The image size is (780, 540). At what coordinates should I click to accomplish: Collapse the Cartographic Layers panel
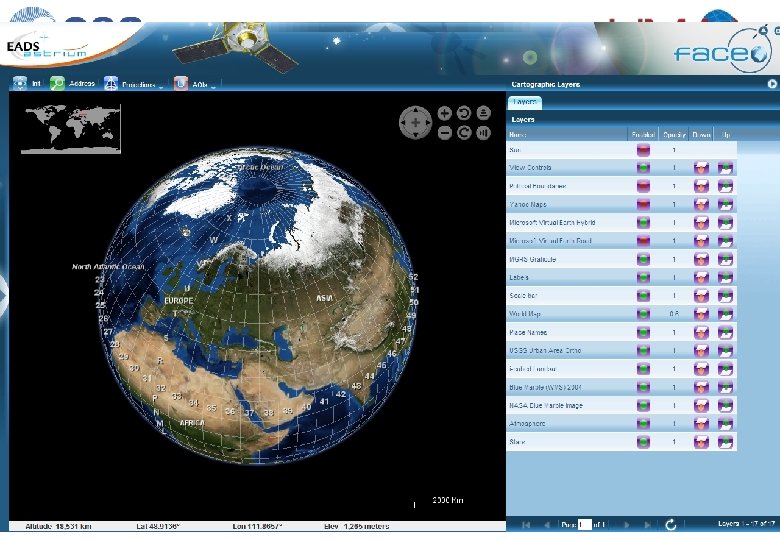pyautogui.click(x=772, y=84)
